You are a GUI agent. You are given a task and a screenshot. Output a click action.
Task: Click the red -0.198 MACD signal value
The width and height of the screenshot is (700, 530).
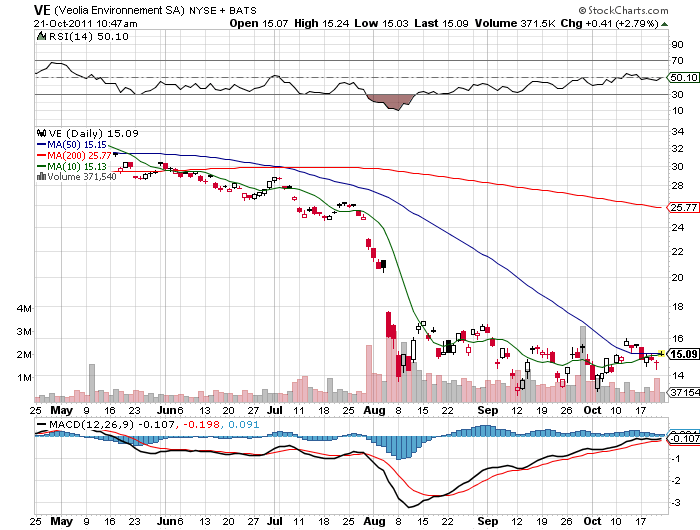point(200,424)
